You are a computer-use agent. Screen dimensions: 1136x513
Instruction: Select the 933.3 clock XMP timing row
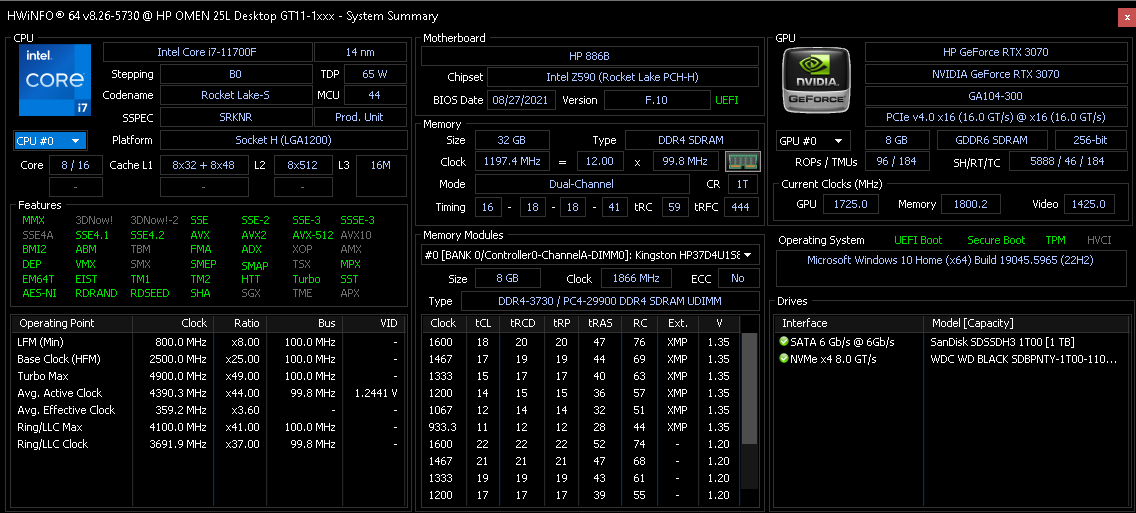(x=582, y=427)
